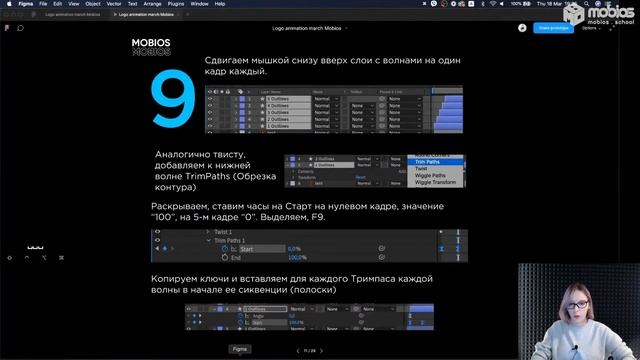The height and width of the screenshot is (360, 640).
Task: Click the Start property name label
Action: [x=247, y=249]
